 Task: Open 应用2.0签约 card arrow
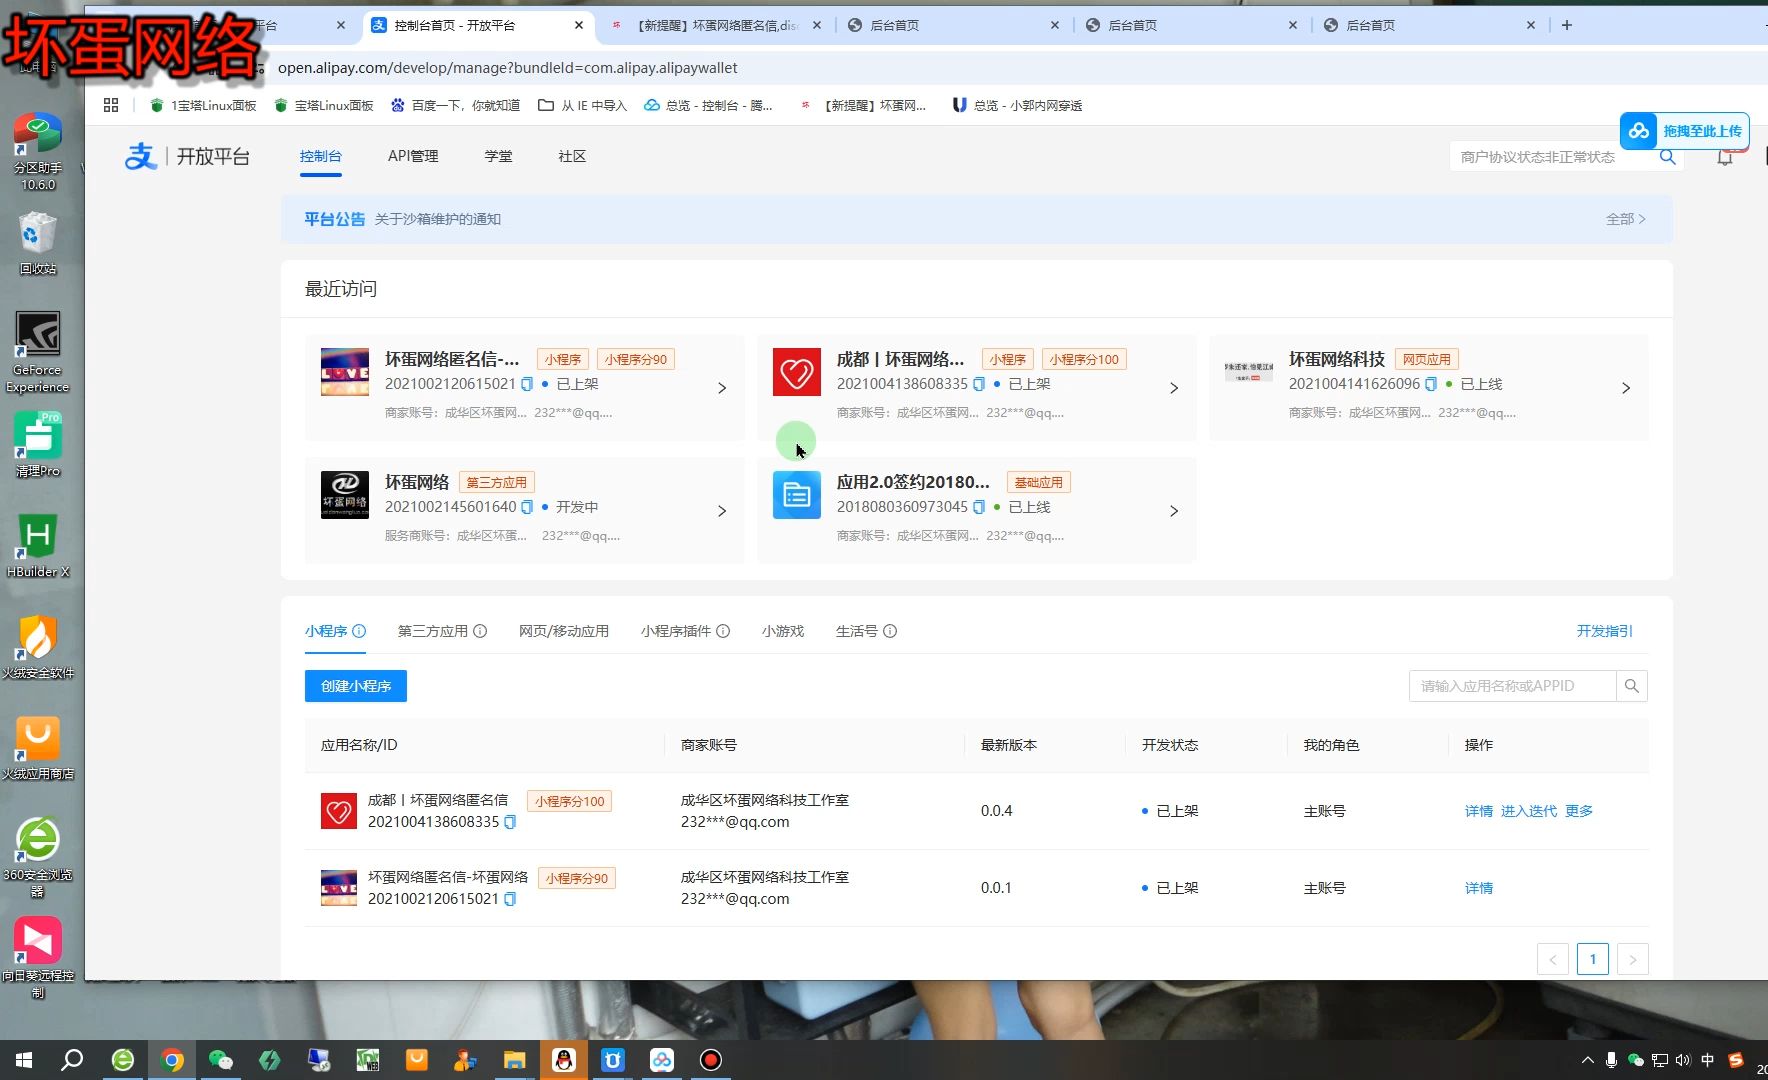1174,511
